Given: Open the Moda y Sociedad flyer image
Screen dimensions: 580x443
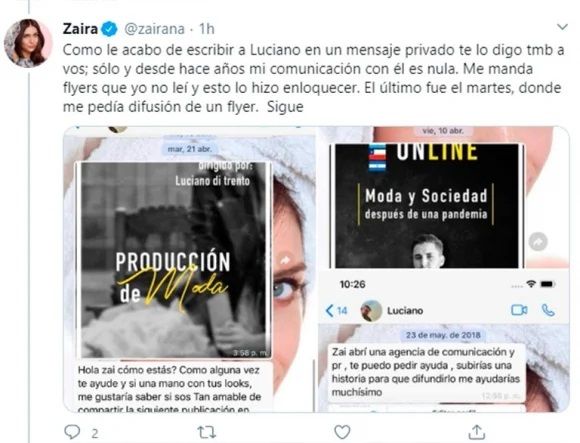Looking at the screenshot, I should (428, 206).
